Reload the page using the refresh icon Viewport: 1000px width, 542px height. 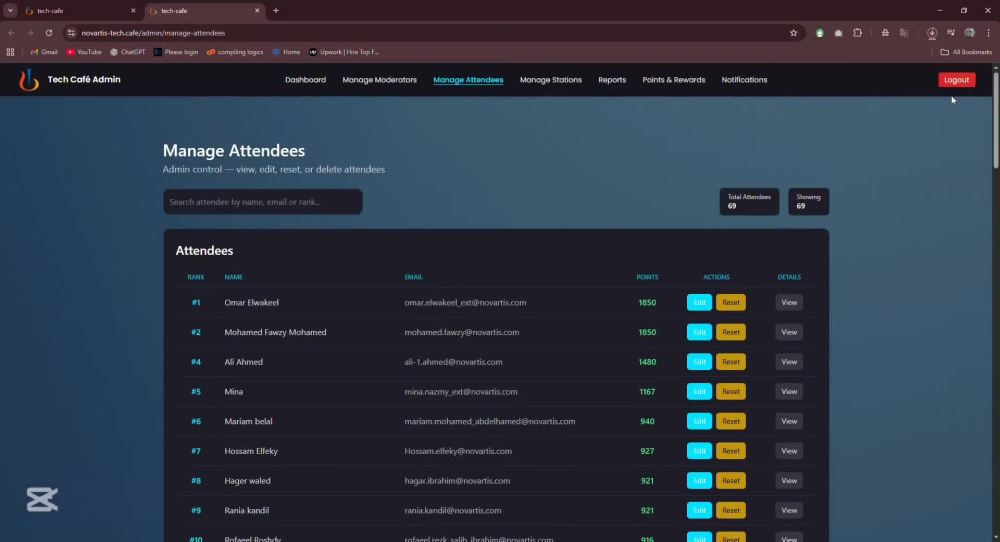pyautogui.click(x=48, y=33)
